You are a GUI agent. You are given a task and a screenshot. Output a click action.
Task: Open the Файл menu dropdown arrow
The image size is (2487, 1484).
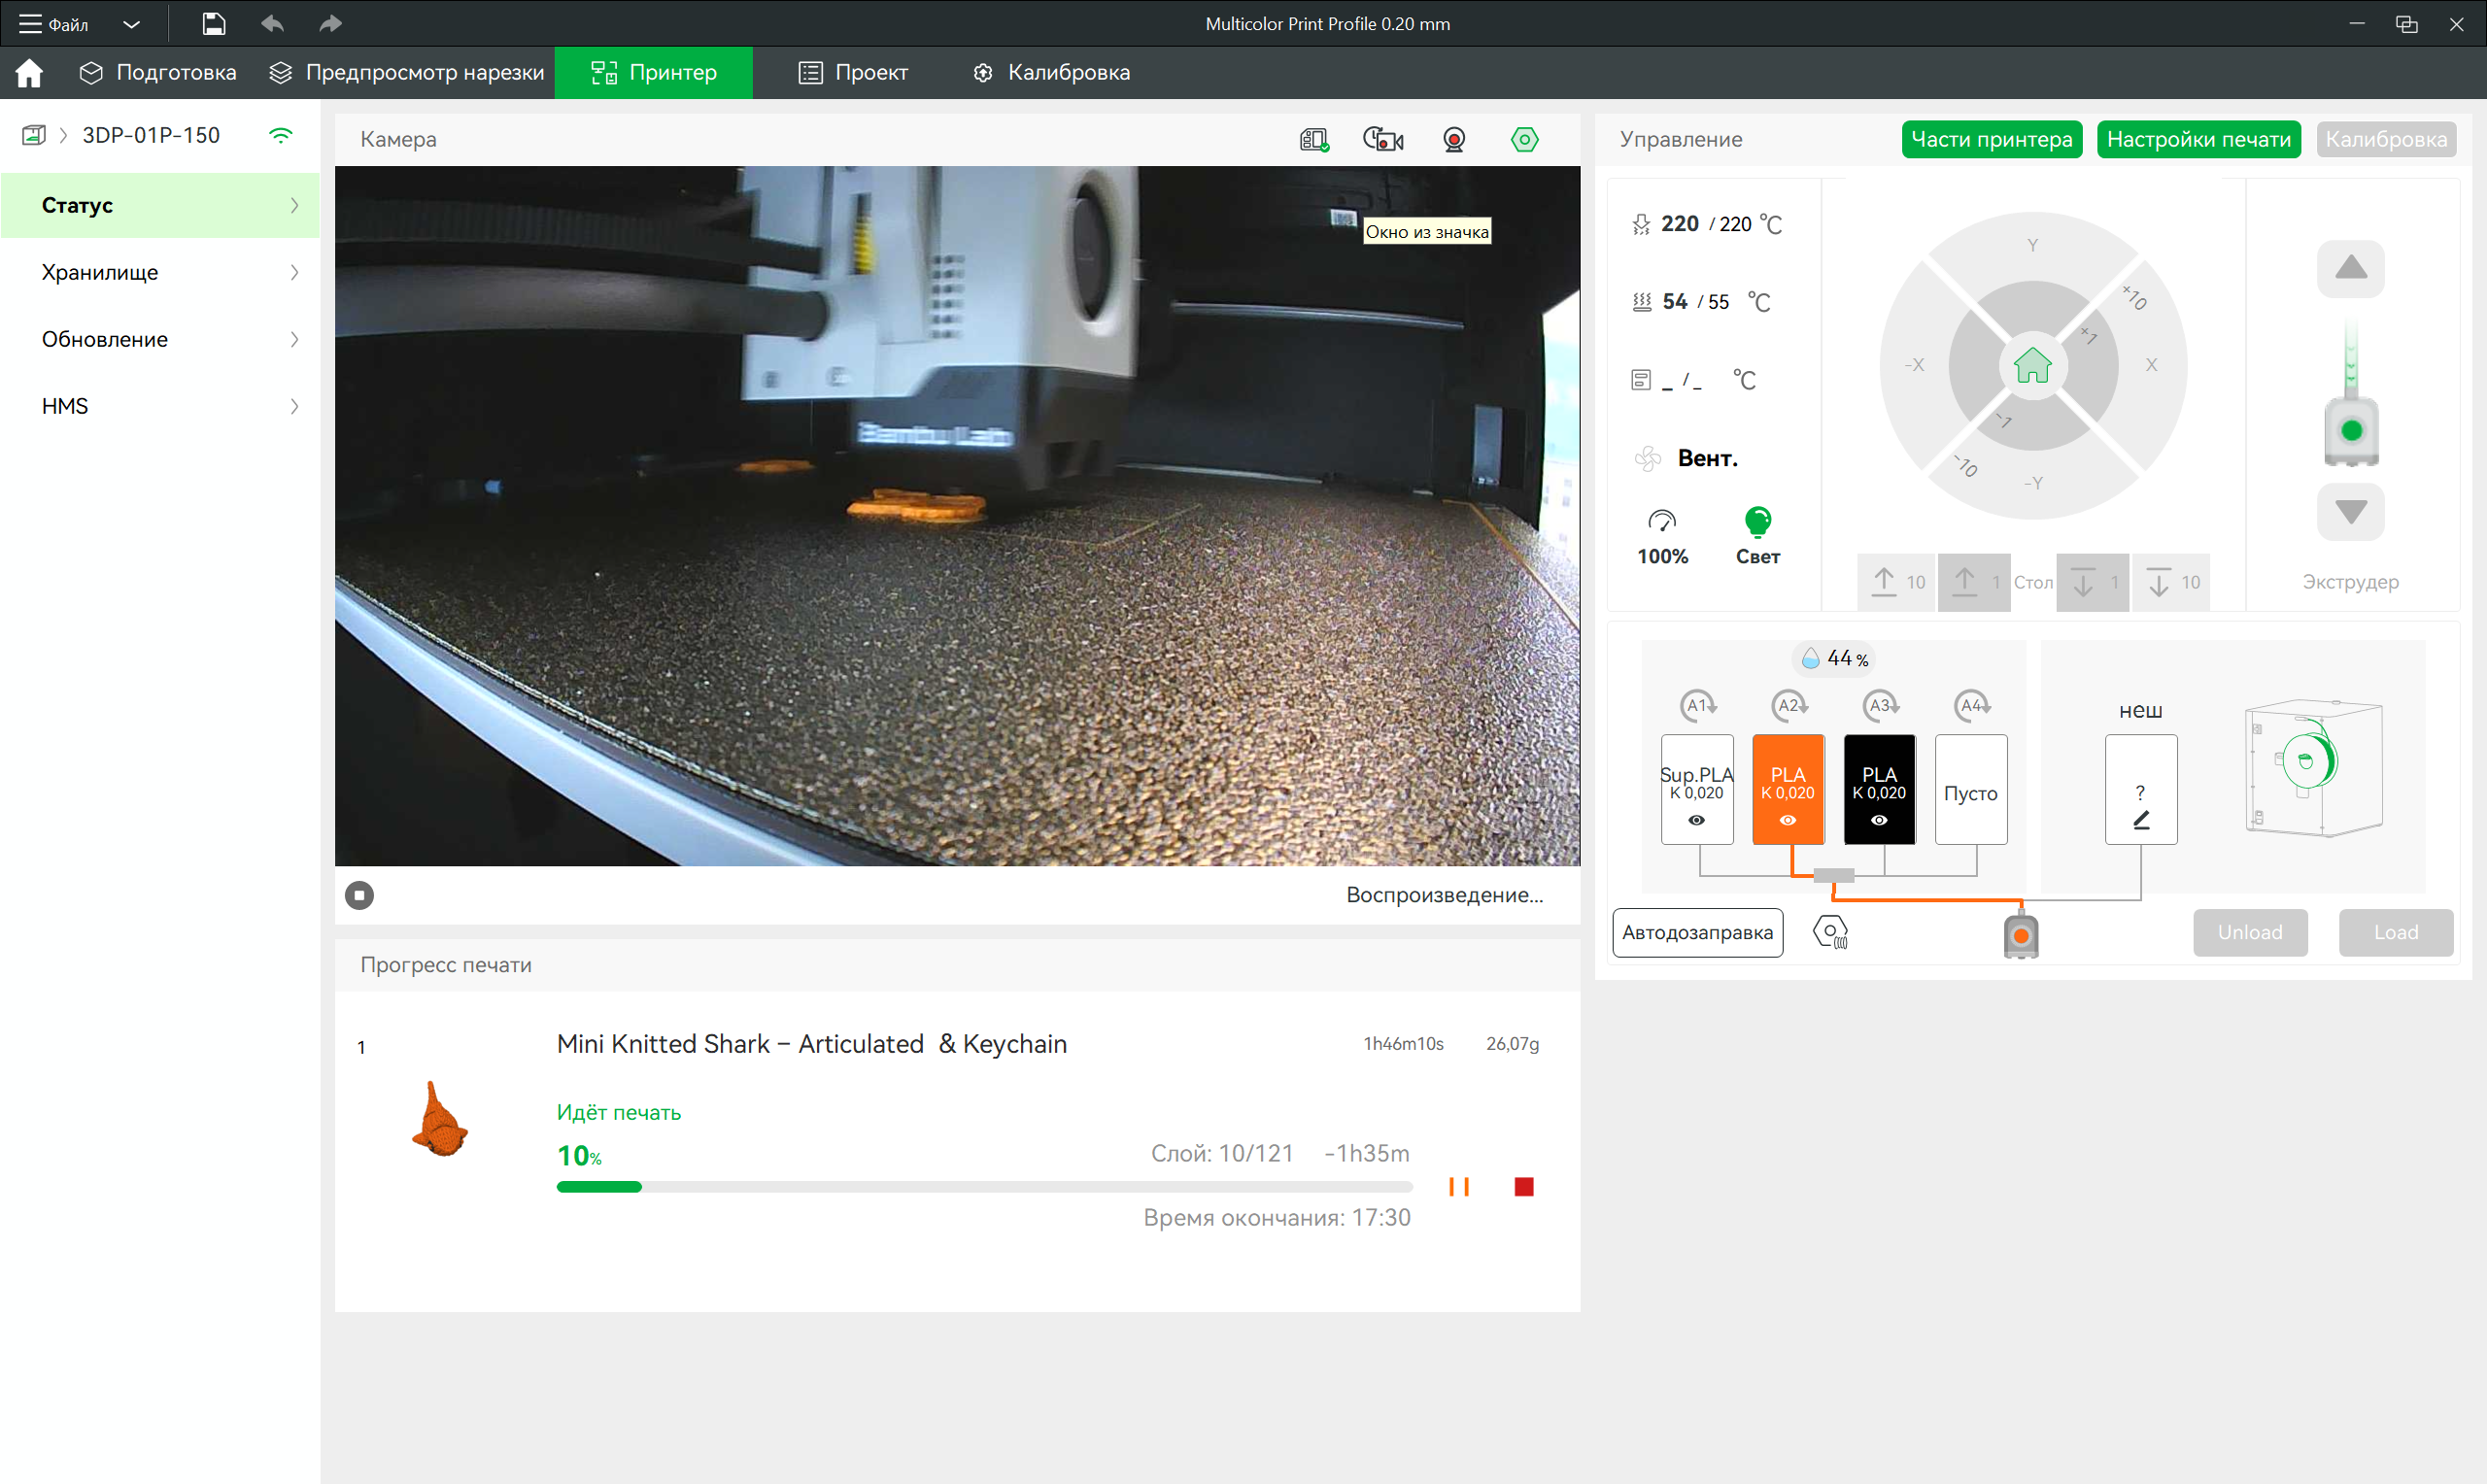(131, 24)
